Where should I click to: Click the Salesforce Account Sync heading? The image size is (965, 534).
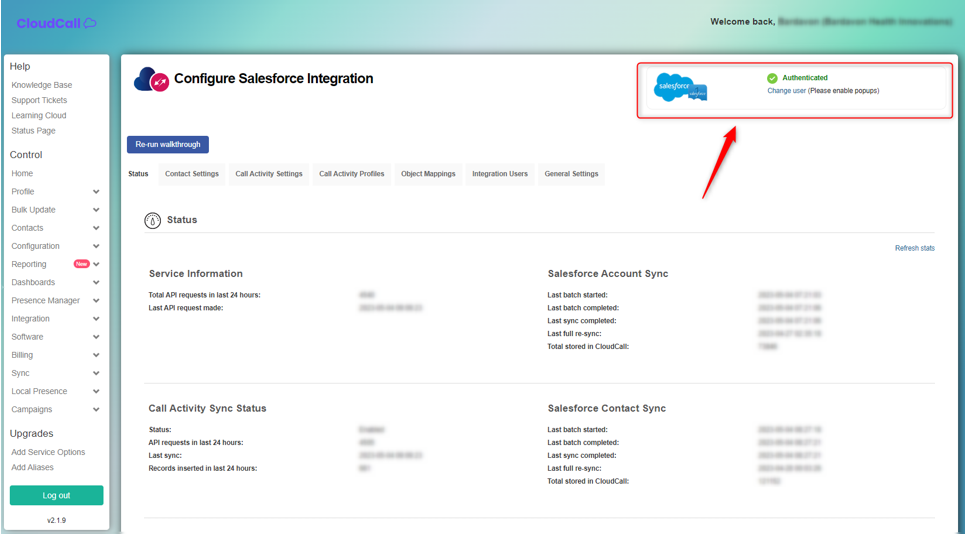click(608, 274)
